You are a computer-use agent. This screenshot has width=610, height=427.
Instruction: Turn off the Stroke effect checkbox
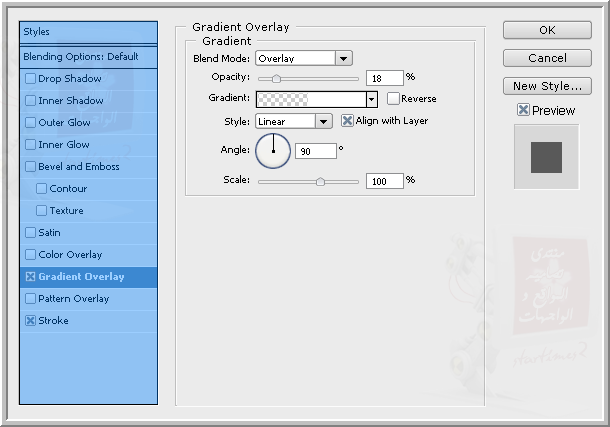pyautogui.click(x=30, y=321)
